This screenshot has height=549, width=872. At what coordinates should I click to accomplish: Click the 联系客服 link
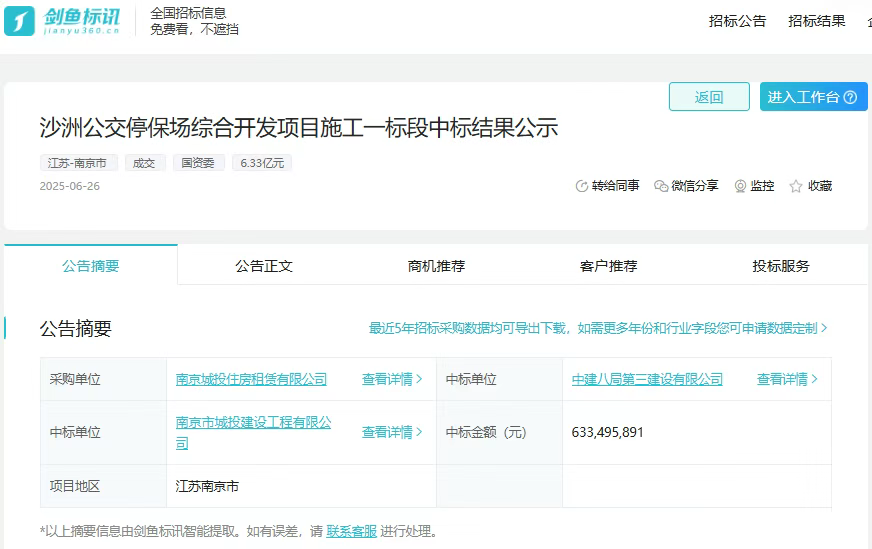pos(351,531)
